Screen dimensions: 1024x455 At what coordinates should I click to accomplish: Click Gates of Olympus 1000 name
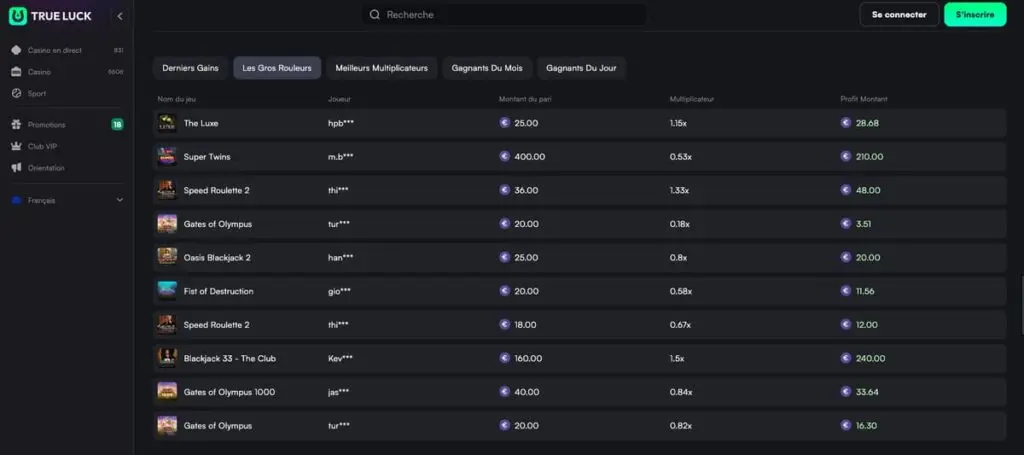tap(229, 392)
